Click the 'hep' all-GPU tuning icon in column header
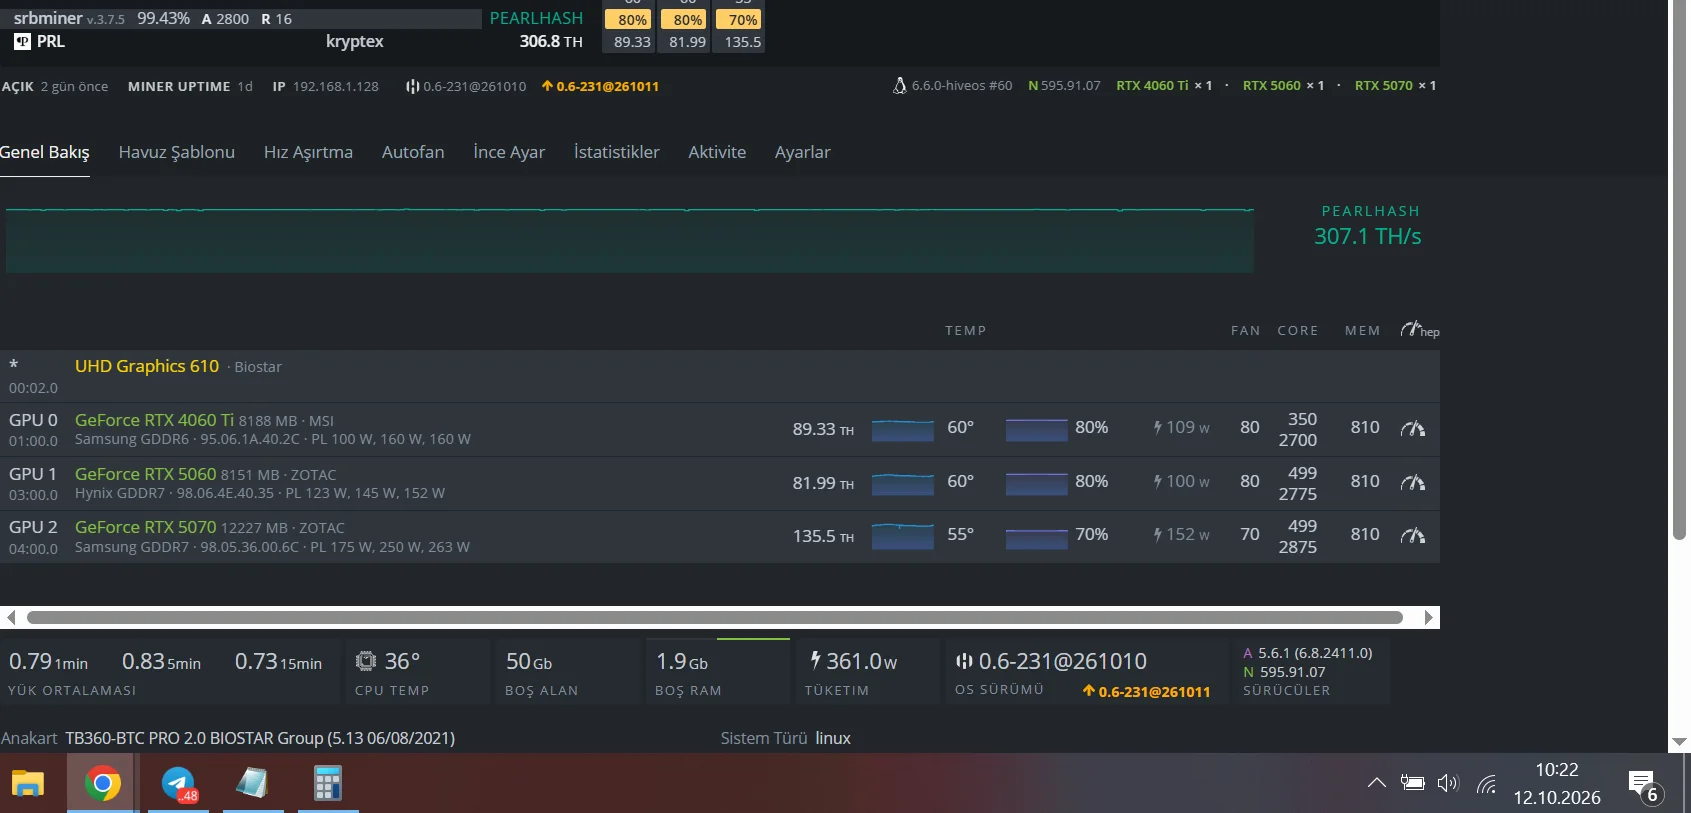 (1419, 329)
